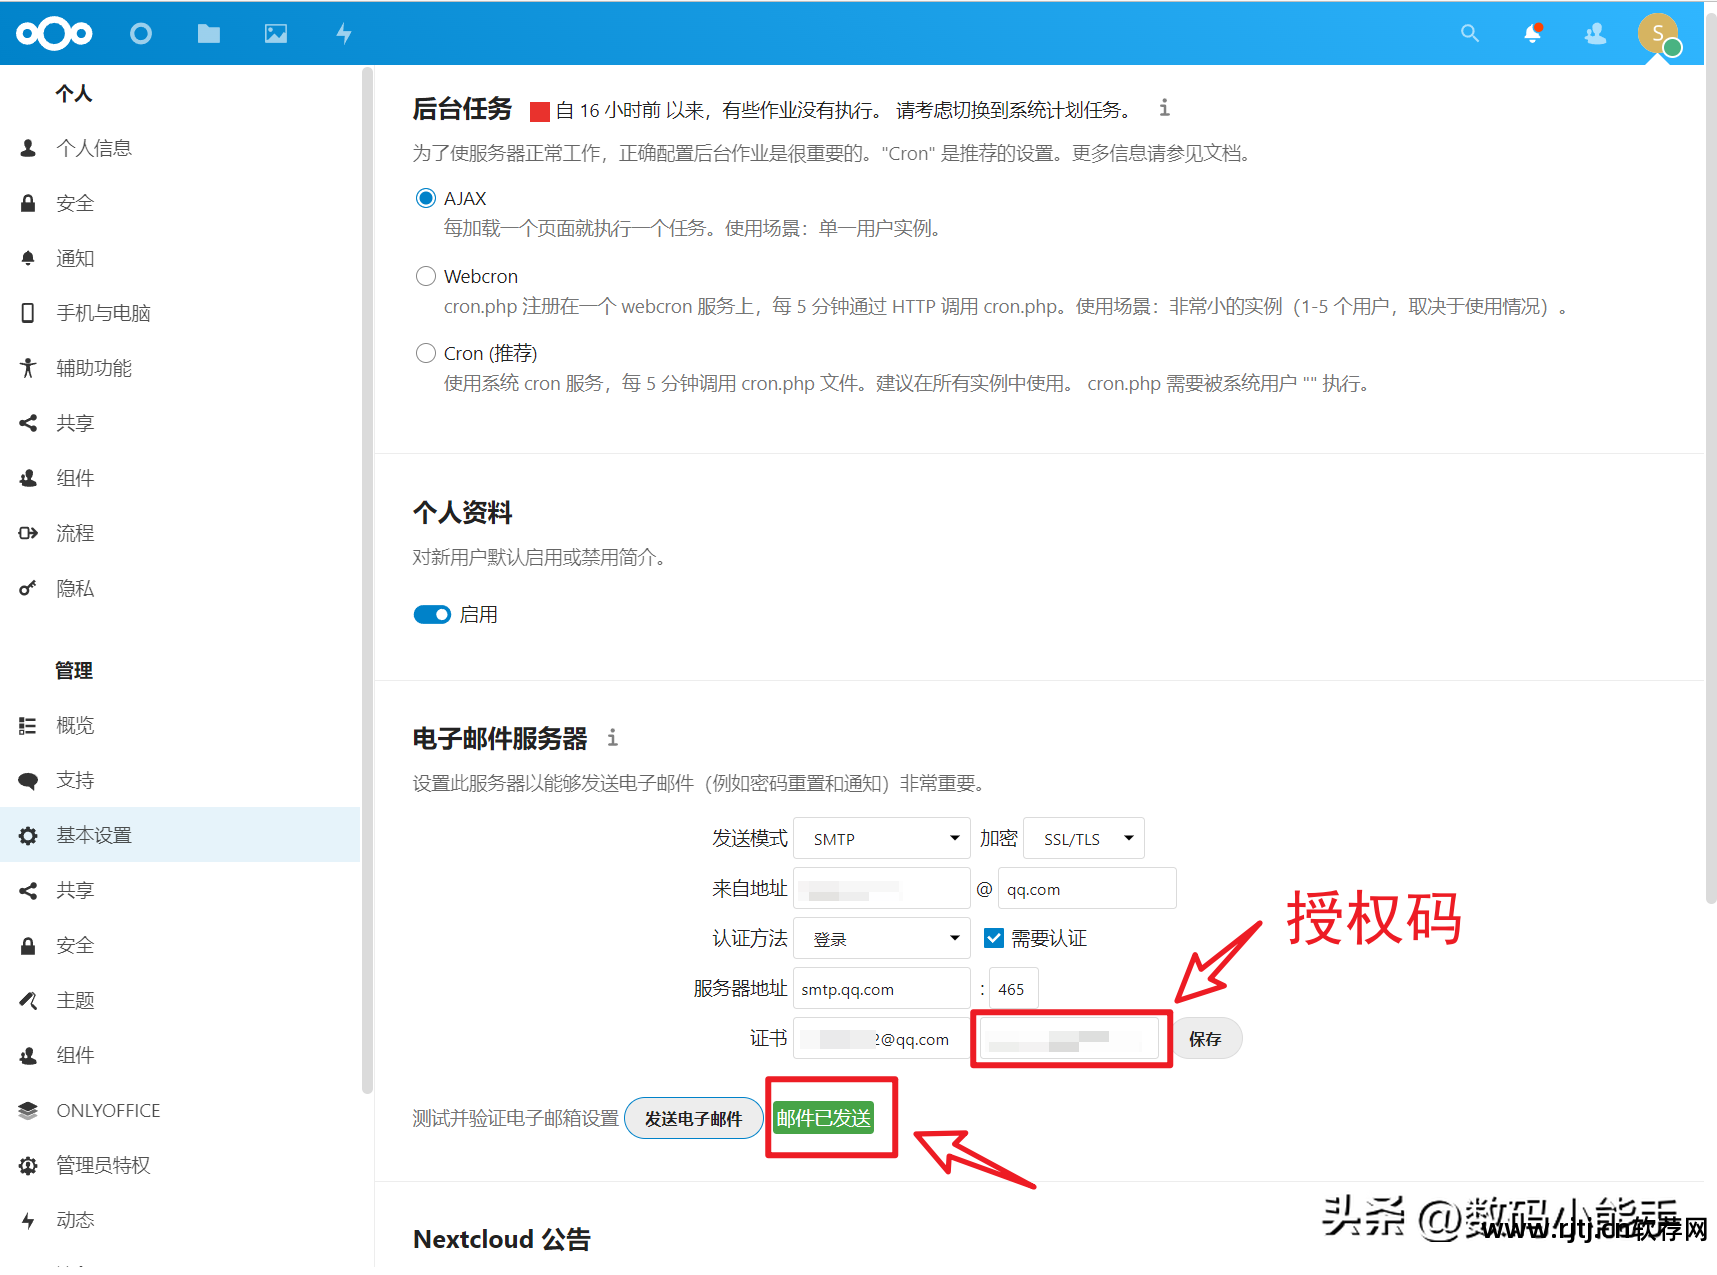This screenshot has width=1717, height=1275.
Task: Open the notifications bell icon
Action: [1532, 33]
